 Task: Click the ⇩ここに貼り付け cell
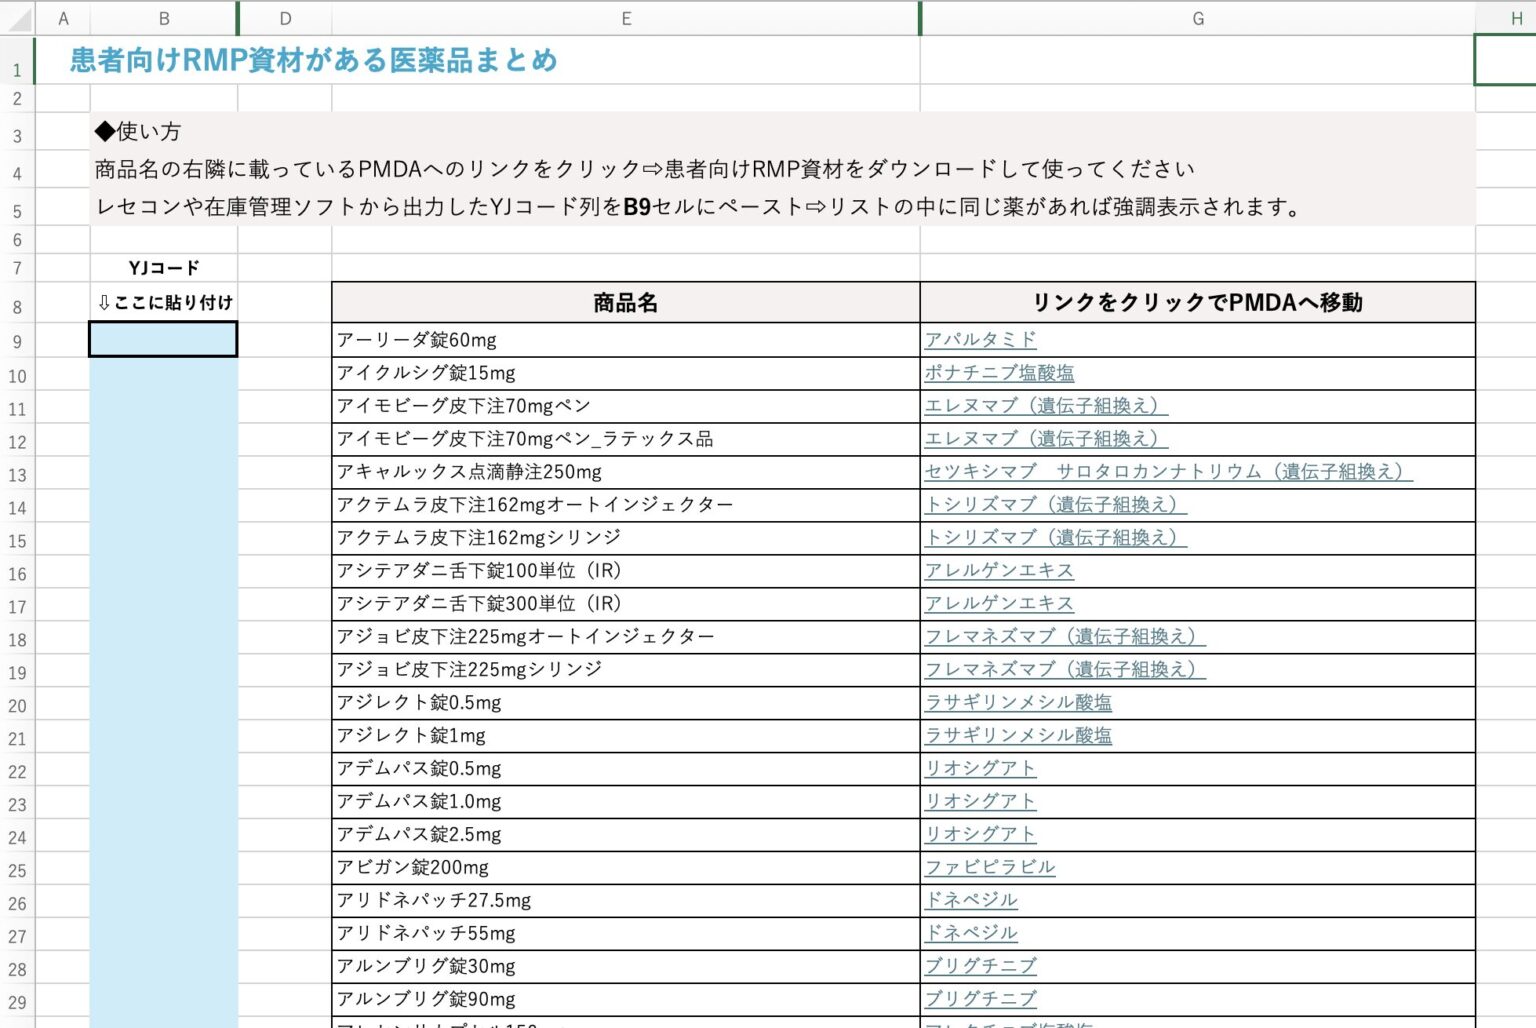pos(164,302)
